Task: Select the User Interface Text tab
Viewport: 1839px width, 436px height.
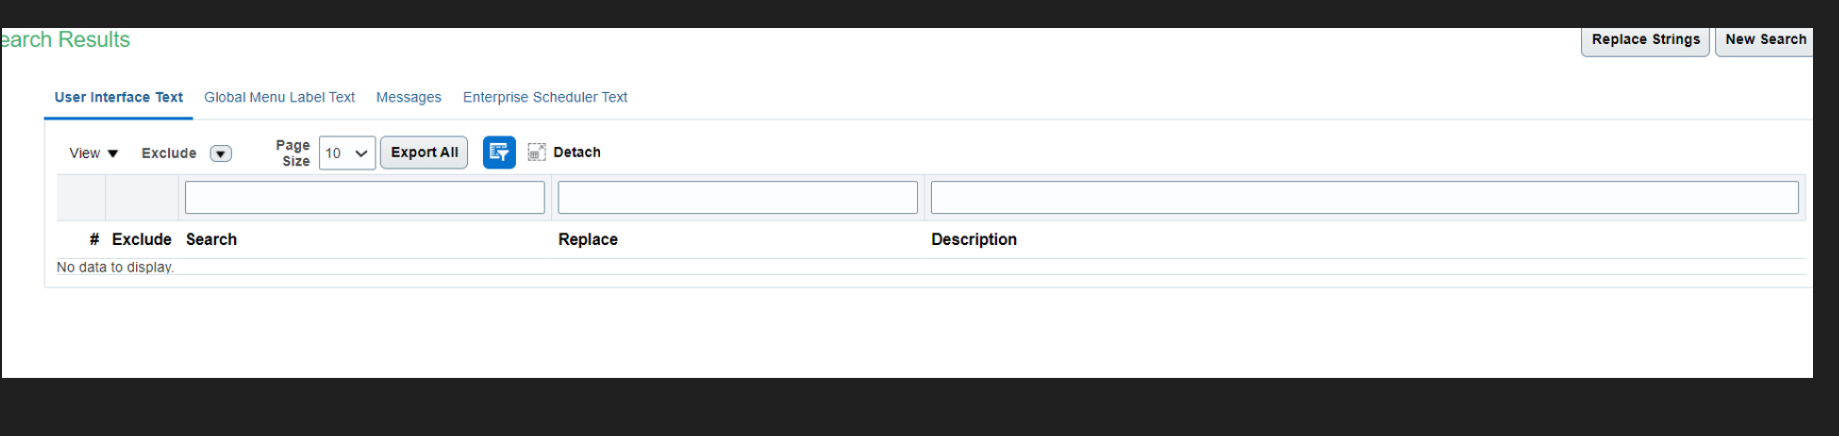Action: pyautogui.click(x=118, y=97)
